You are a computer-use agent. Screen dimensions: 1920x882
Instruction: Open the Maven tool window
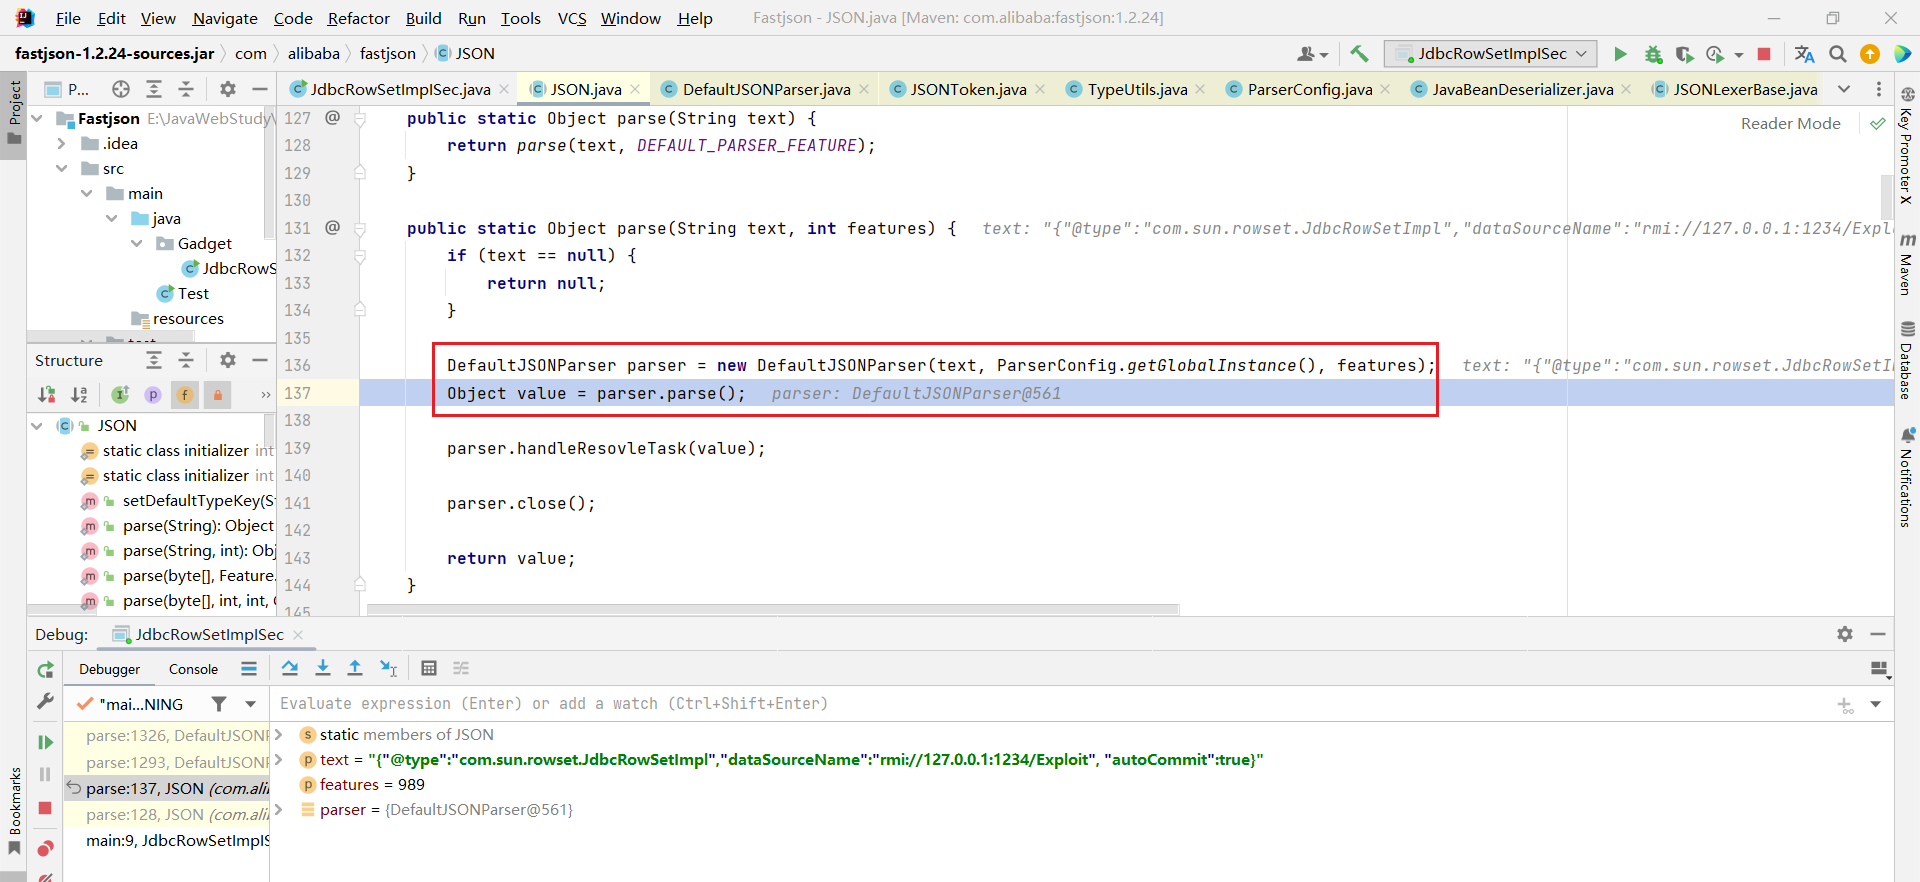tap(1907, 264)
